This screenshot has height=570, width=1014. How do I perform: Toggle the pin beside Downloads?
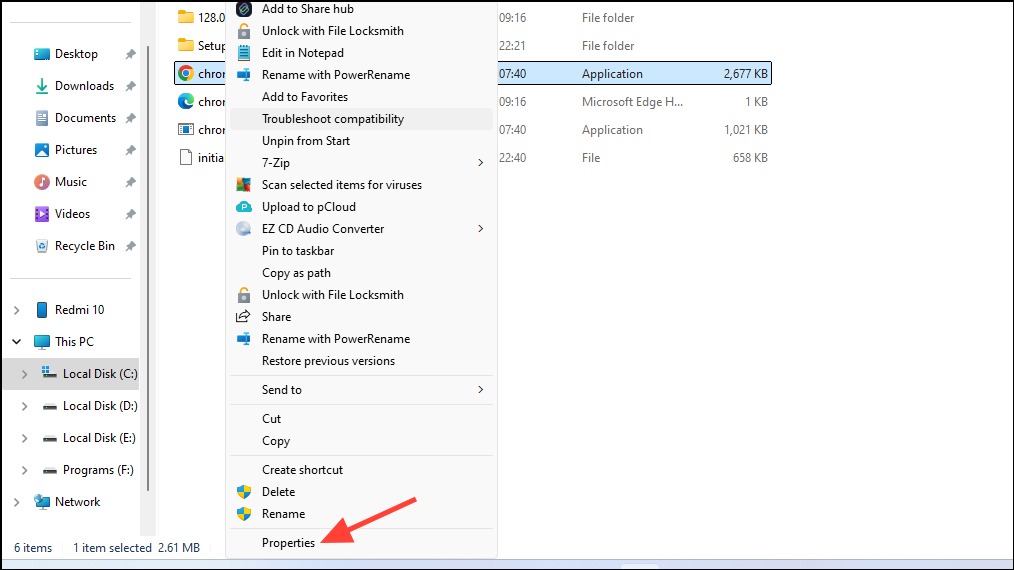131,86
